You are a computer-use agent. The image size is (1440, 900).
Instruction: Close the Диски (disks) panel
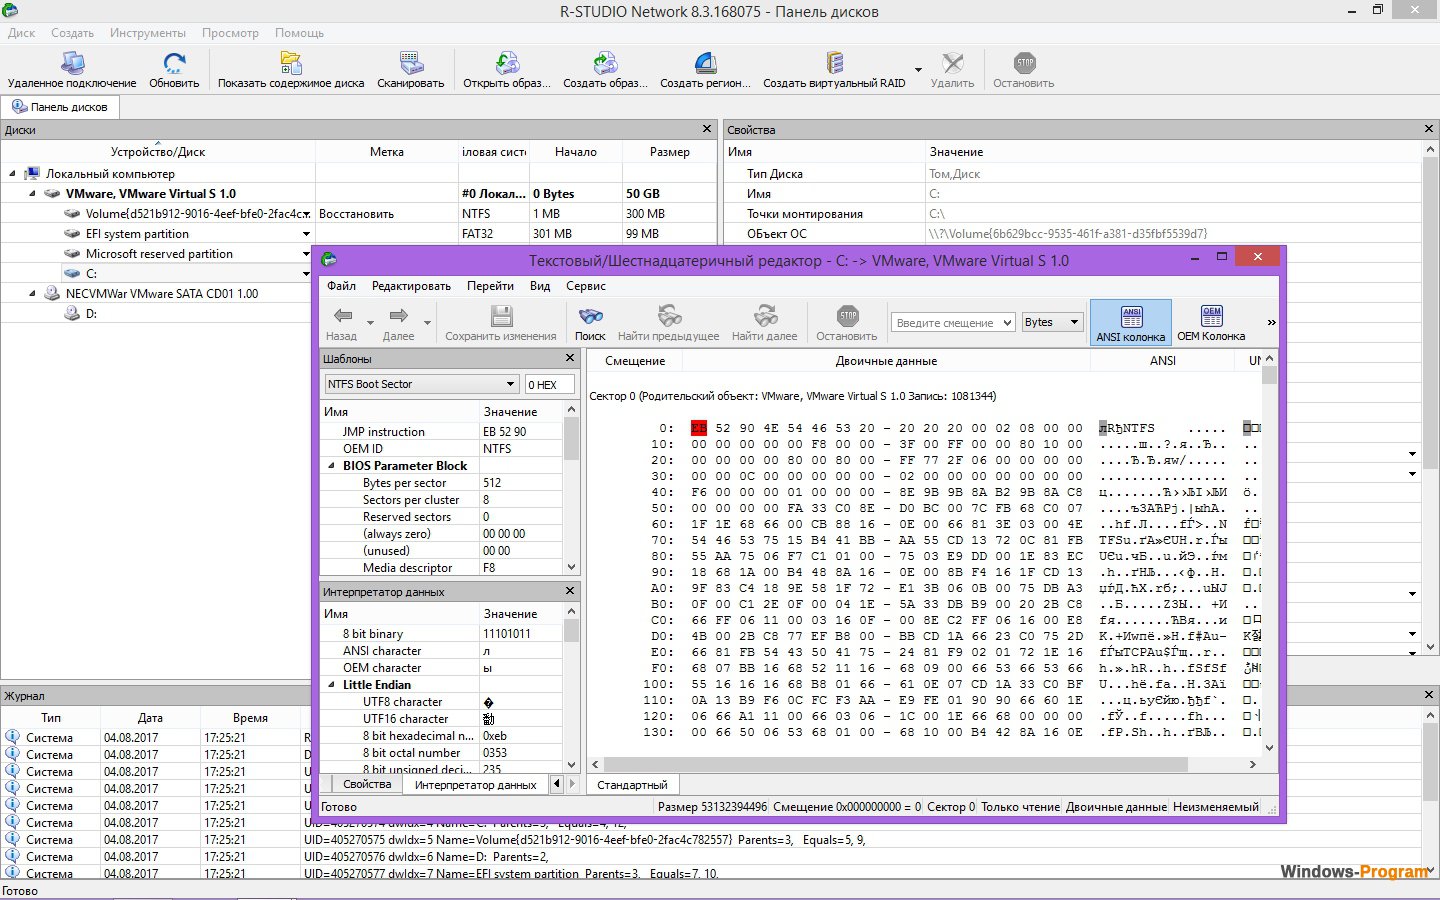(707, 129)
